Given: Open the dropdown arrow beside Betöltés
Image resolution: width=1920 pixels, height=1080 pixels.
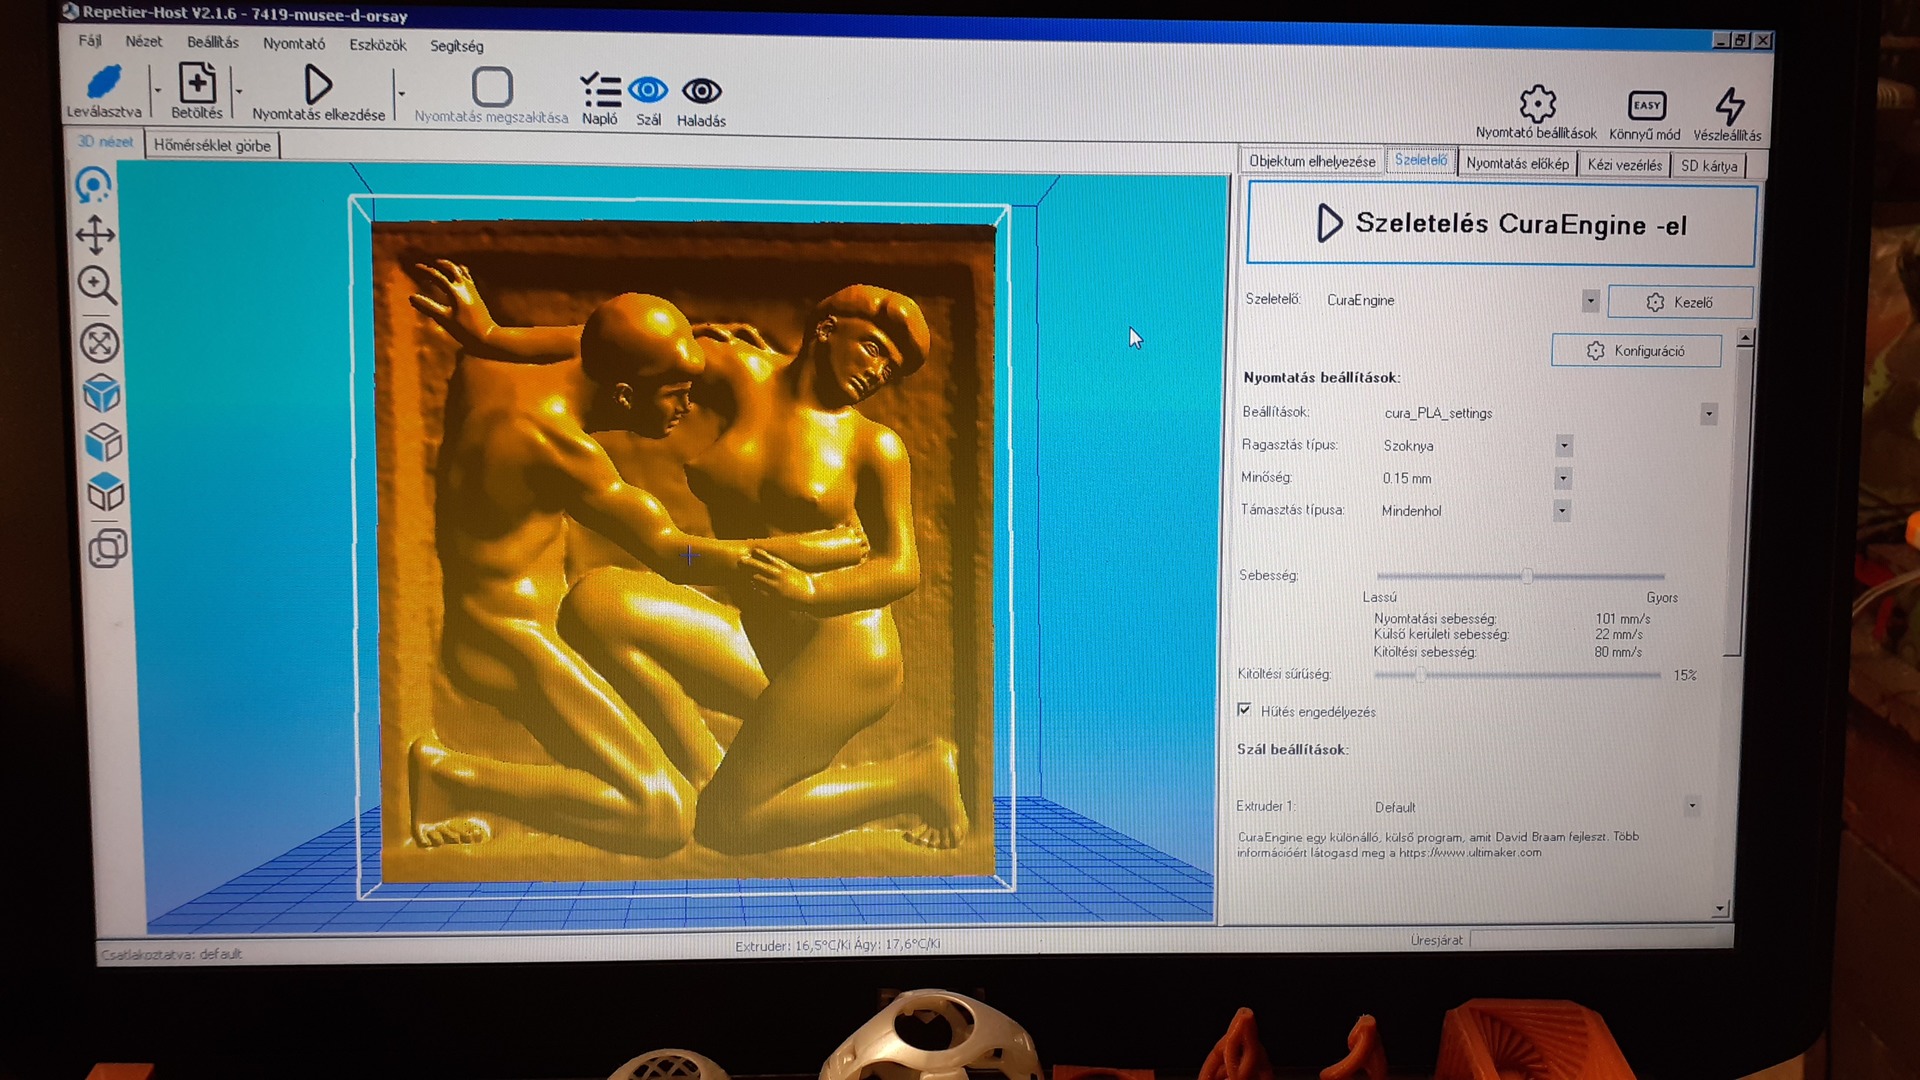Looking at the screenshot, I should coord(239,91).
